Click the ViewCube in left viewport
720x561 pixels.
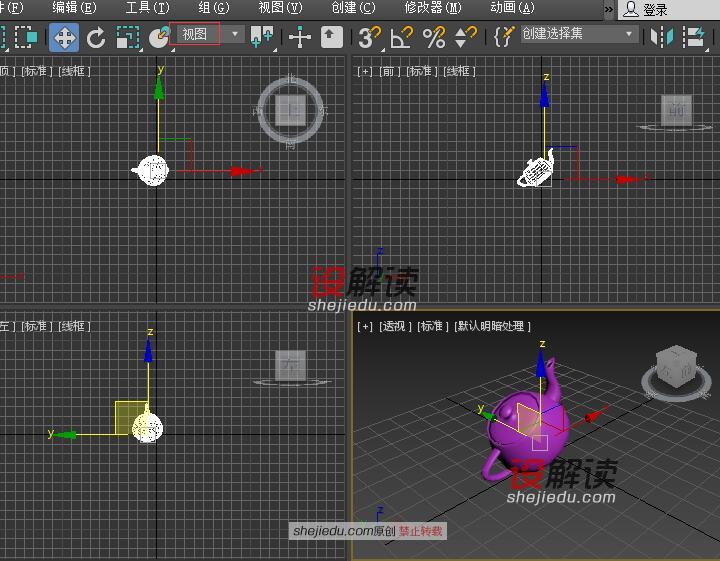(290, 366)
